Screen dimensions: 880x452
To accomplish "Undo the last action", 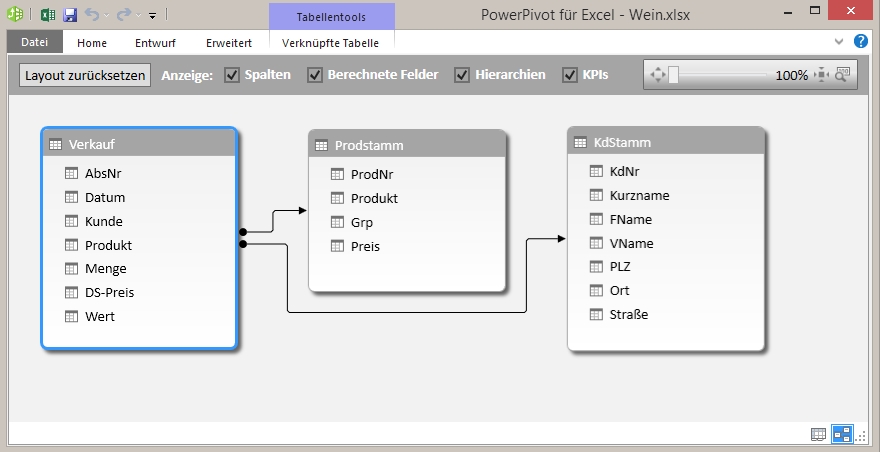I will [x=91, y=15].
